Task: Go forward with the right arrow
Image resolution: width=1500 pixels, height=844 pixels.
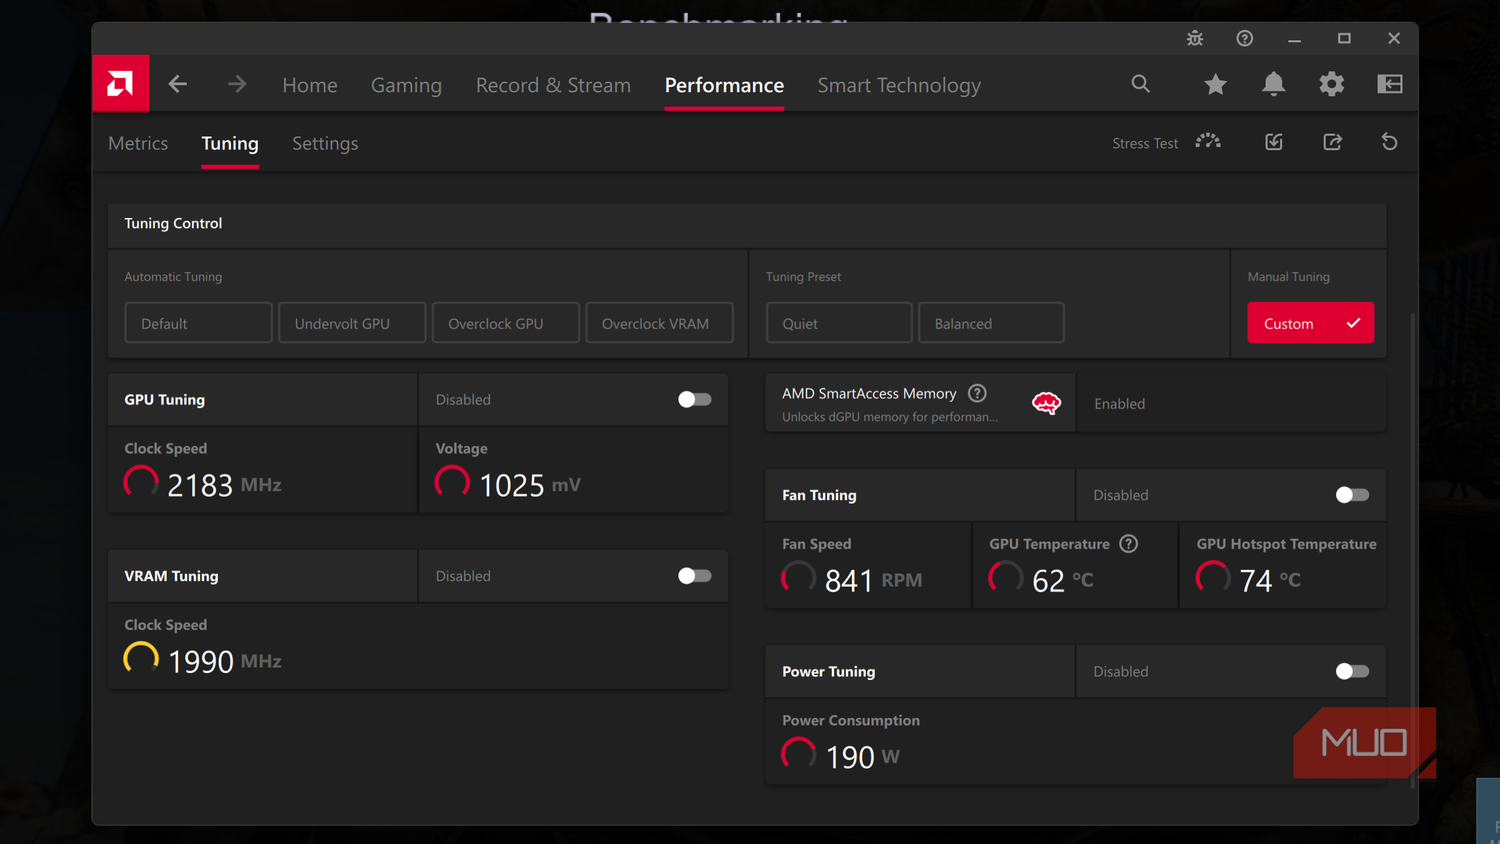Action: [237, 84]
